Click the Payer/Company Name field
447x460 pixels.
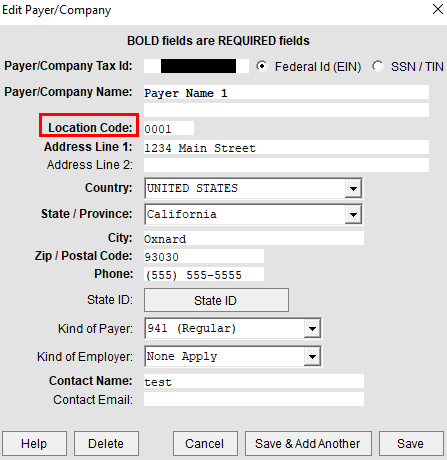tap(286, 92)
